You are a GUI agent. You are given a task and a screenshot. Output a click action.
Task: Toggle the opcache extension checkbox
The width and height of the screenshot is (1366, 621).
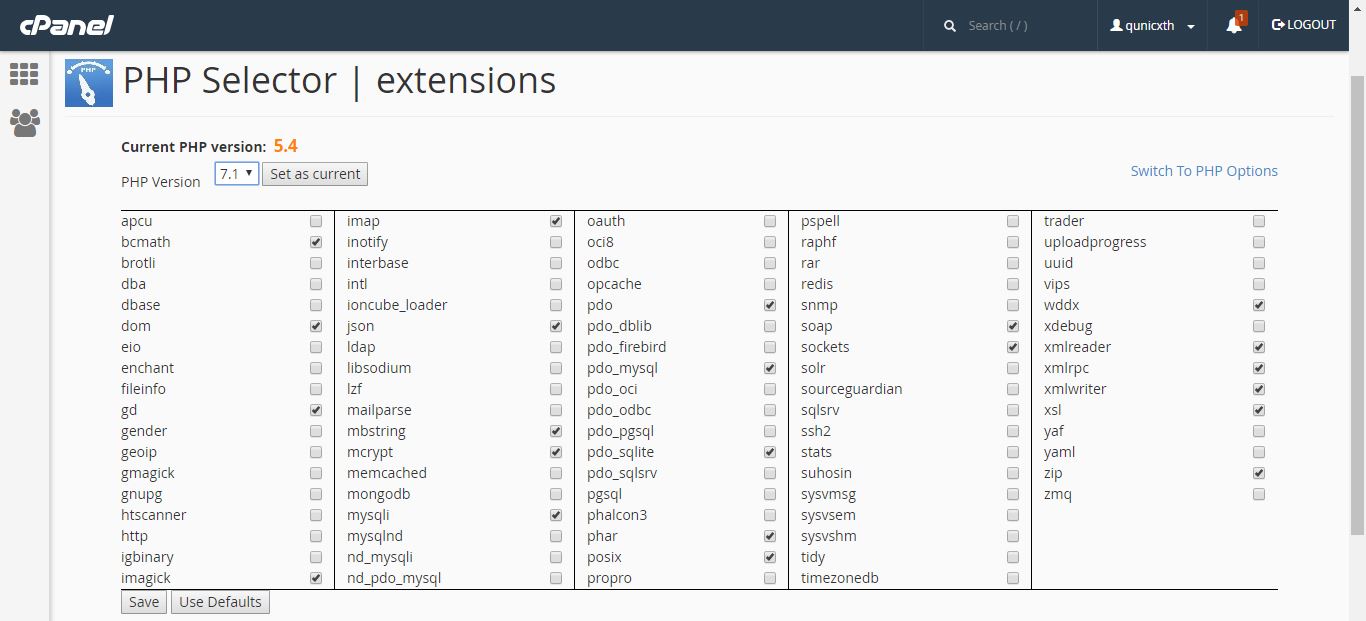tap(770, 284)
